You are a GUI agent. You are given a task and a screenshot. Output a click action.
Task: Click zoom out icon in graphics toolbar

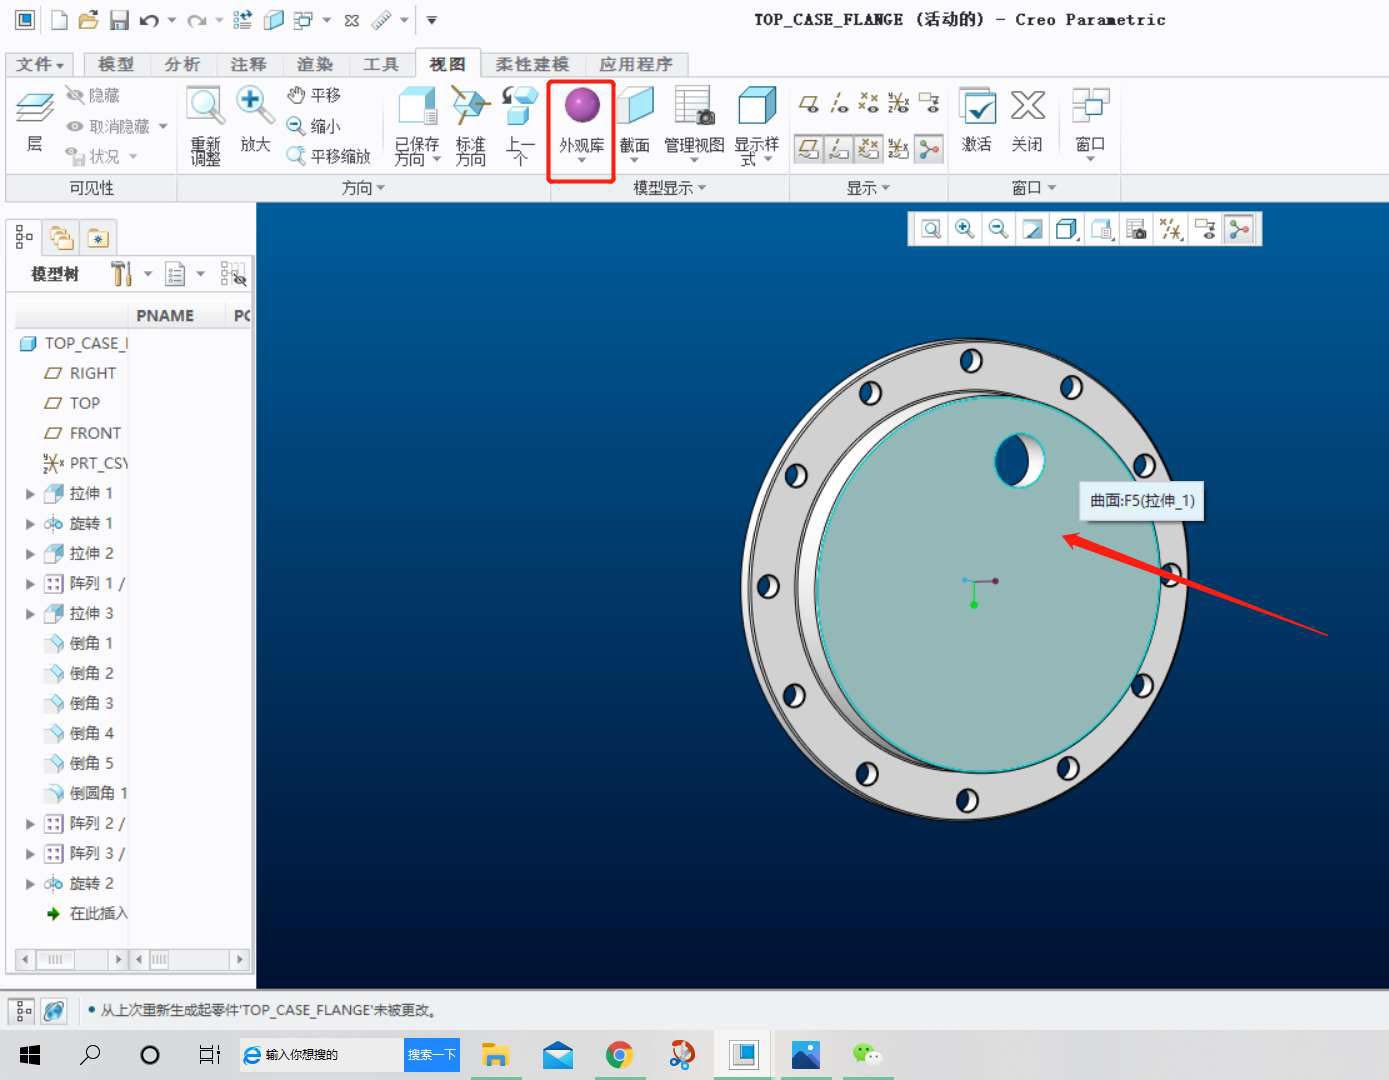[x=998, y=229]
